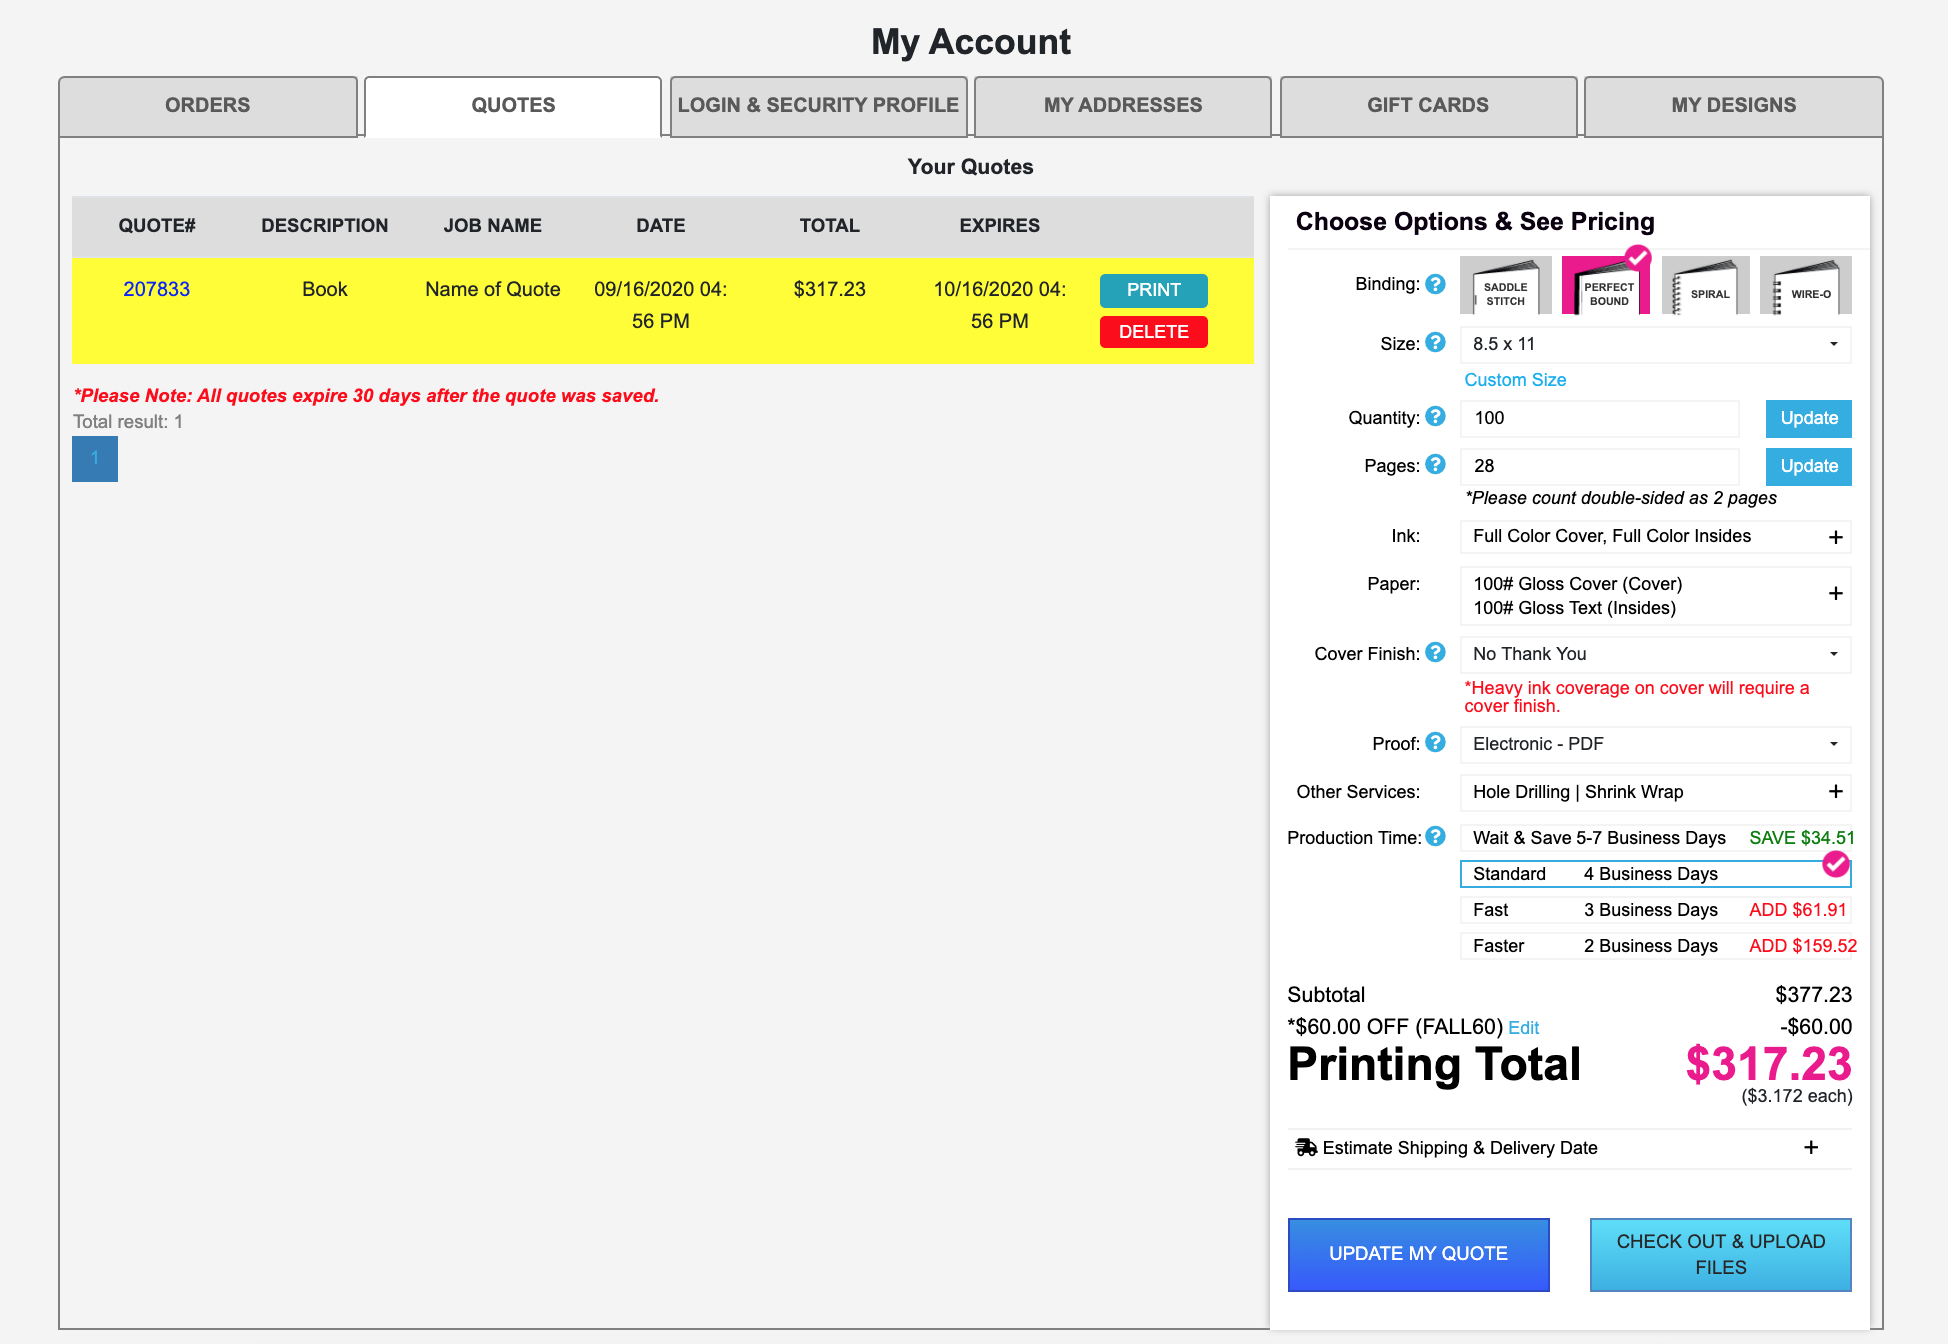Click Production Time help icon

[x=1435, y=837]
